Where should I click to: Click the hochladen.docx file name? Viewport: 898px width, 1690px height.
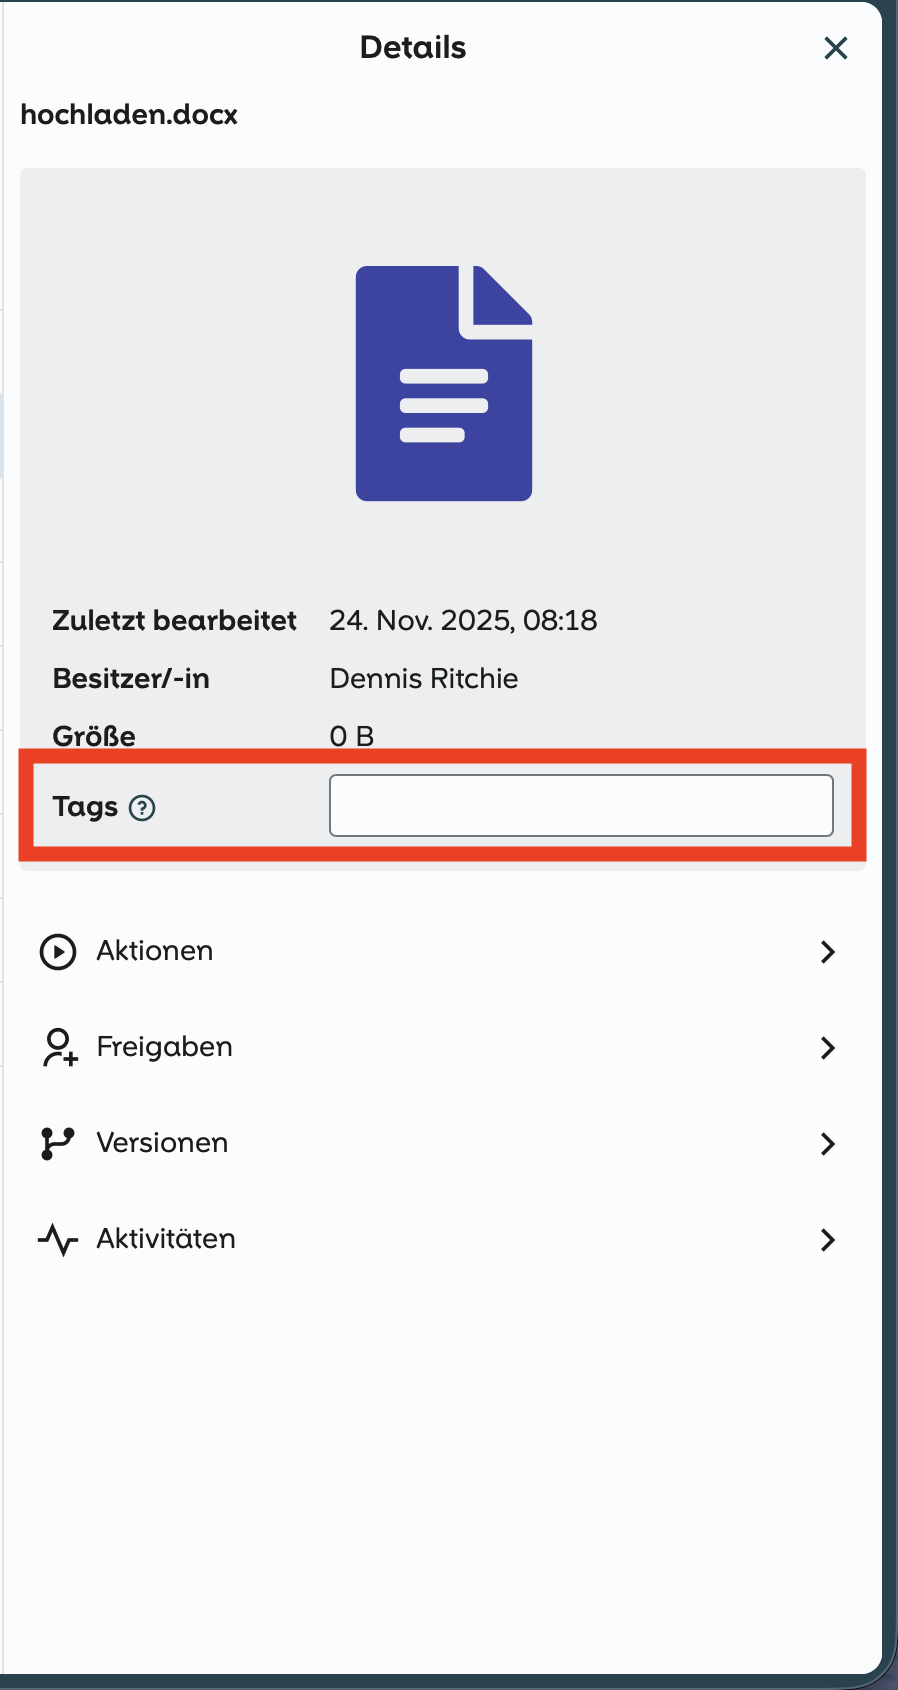click(129, 115)
